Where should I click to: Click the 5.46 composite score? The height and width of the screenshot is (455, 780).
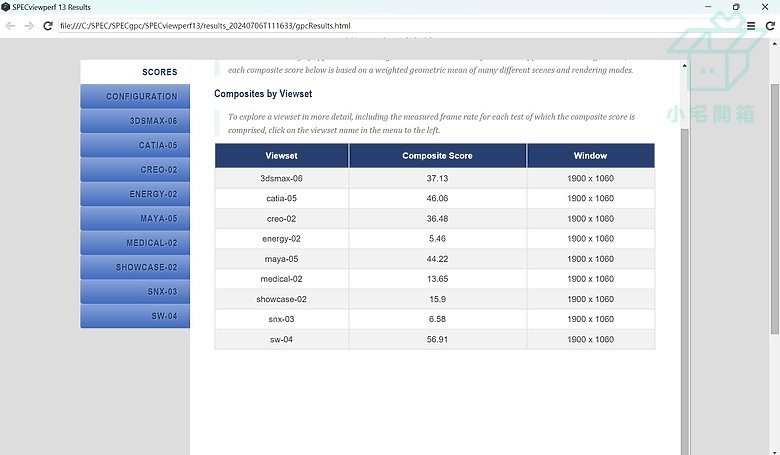pyautogui.click(x=437, y=239)
